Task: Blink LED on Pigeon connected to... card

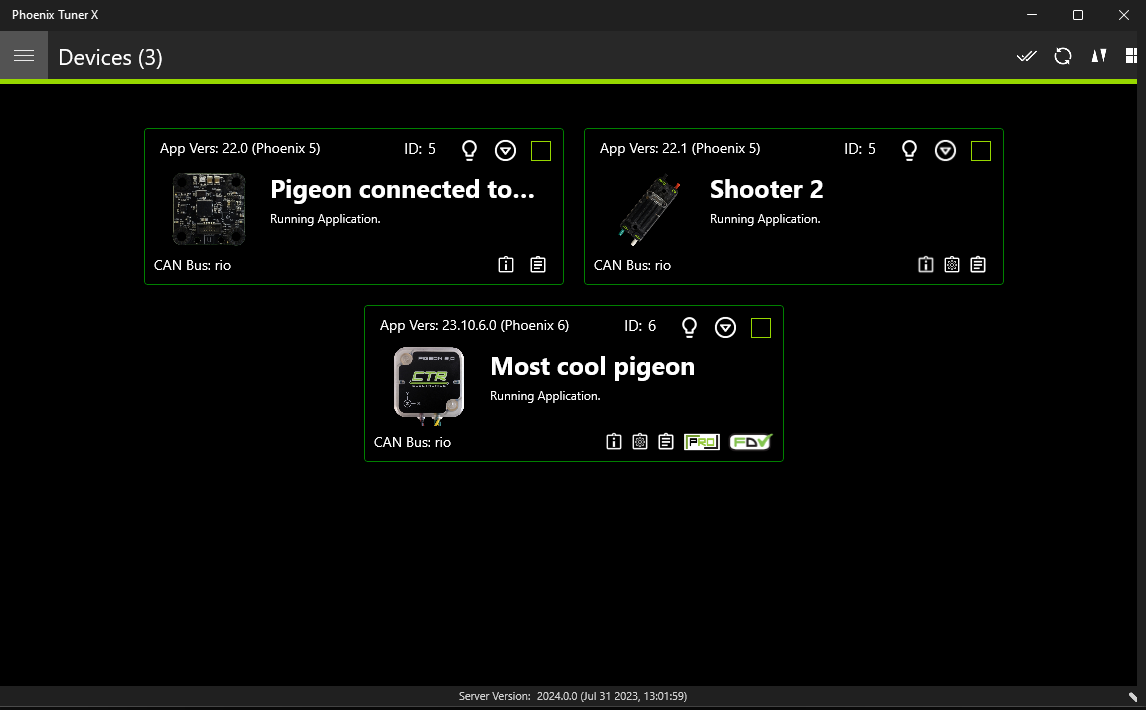Action: click(469, 150)
